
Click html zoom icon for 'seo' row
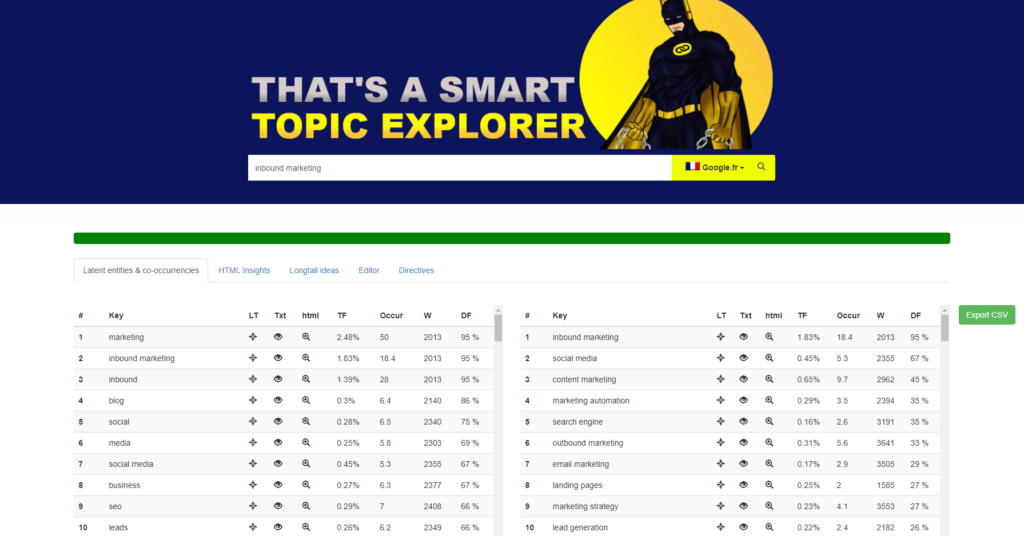pos(306,506)
